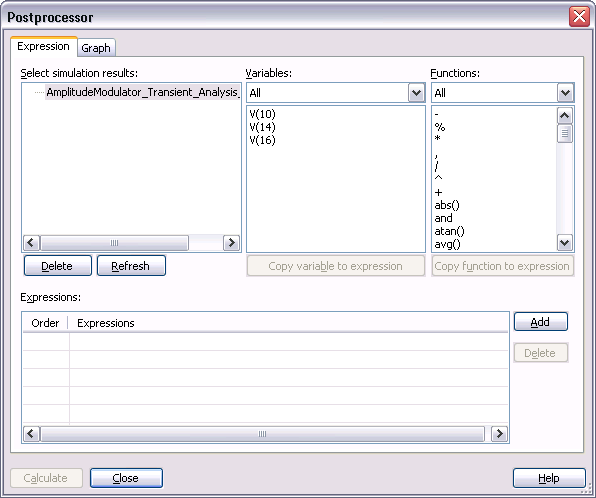
Task: Select AmplitudeModulator_Transient_Analysis result
Action: click(143, 92)
